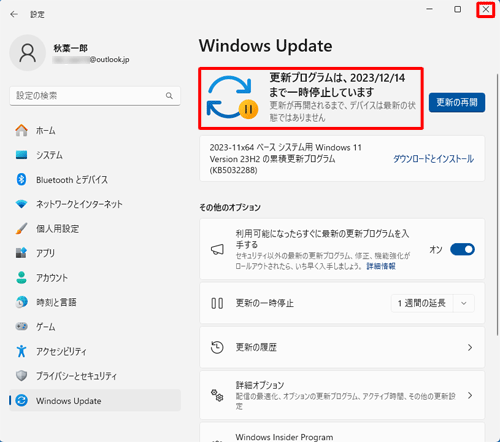500x442 pixels.
Task: Click the update history clock icon
Action: pos(217,347)
